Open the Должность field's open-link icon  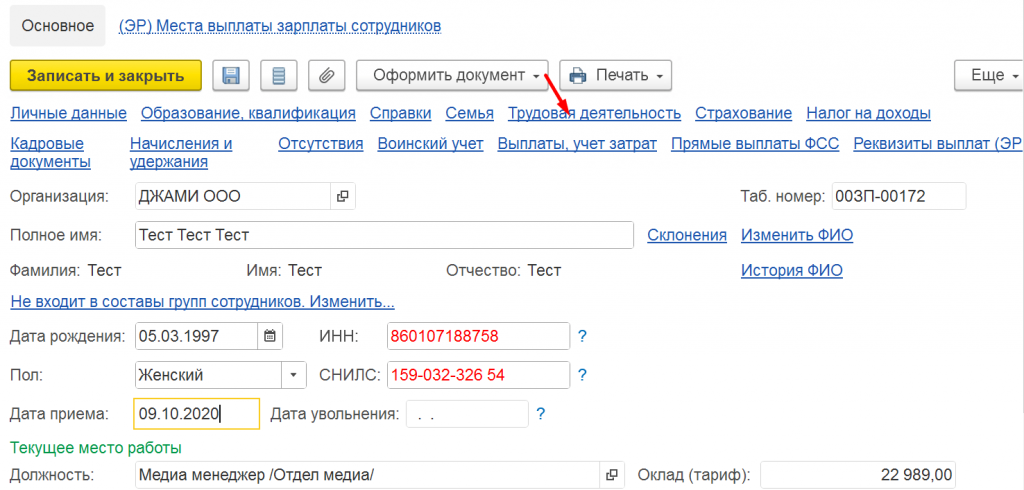pos(612,474)
